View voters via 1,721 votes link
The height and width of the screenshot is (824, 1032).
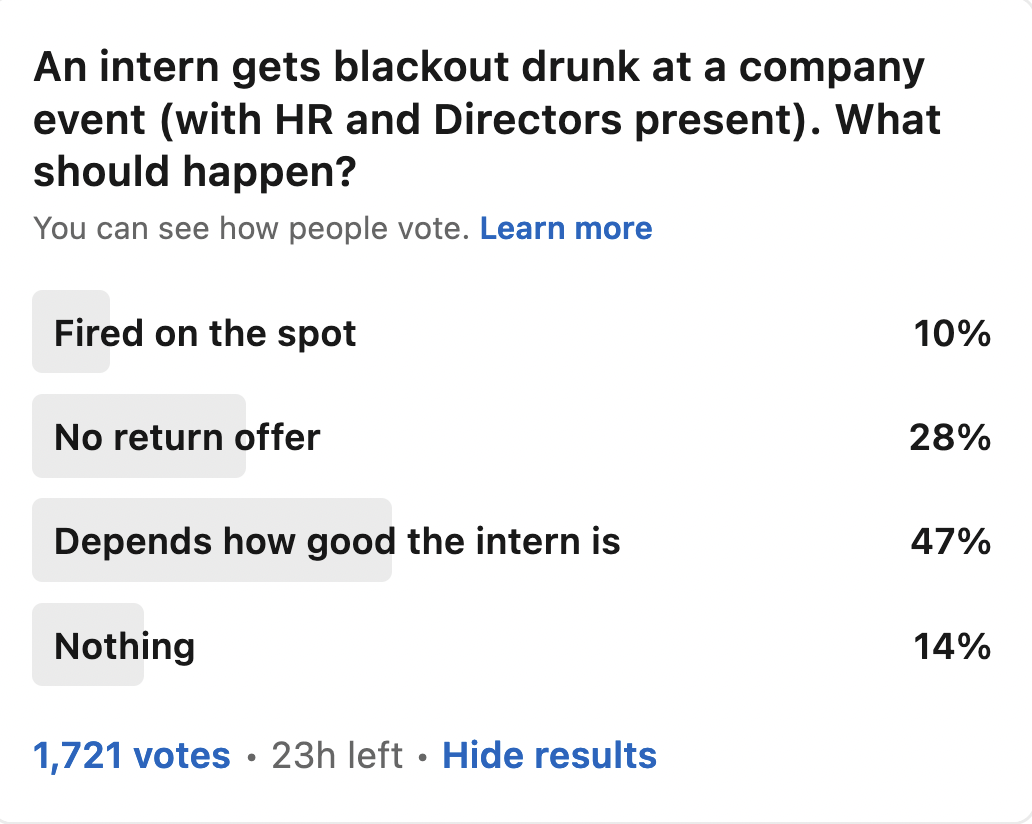[x=132, y=755]
